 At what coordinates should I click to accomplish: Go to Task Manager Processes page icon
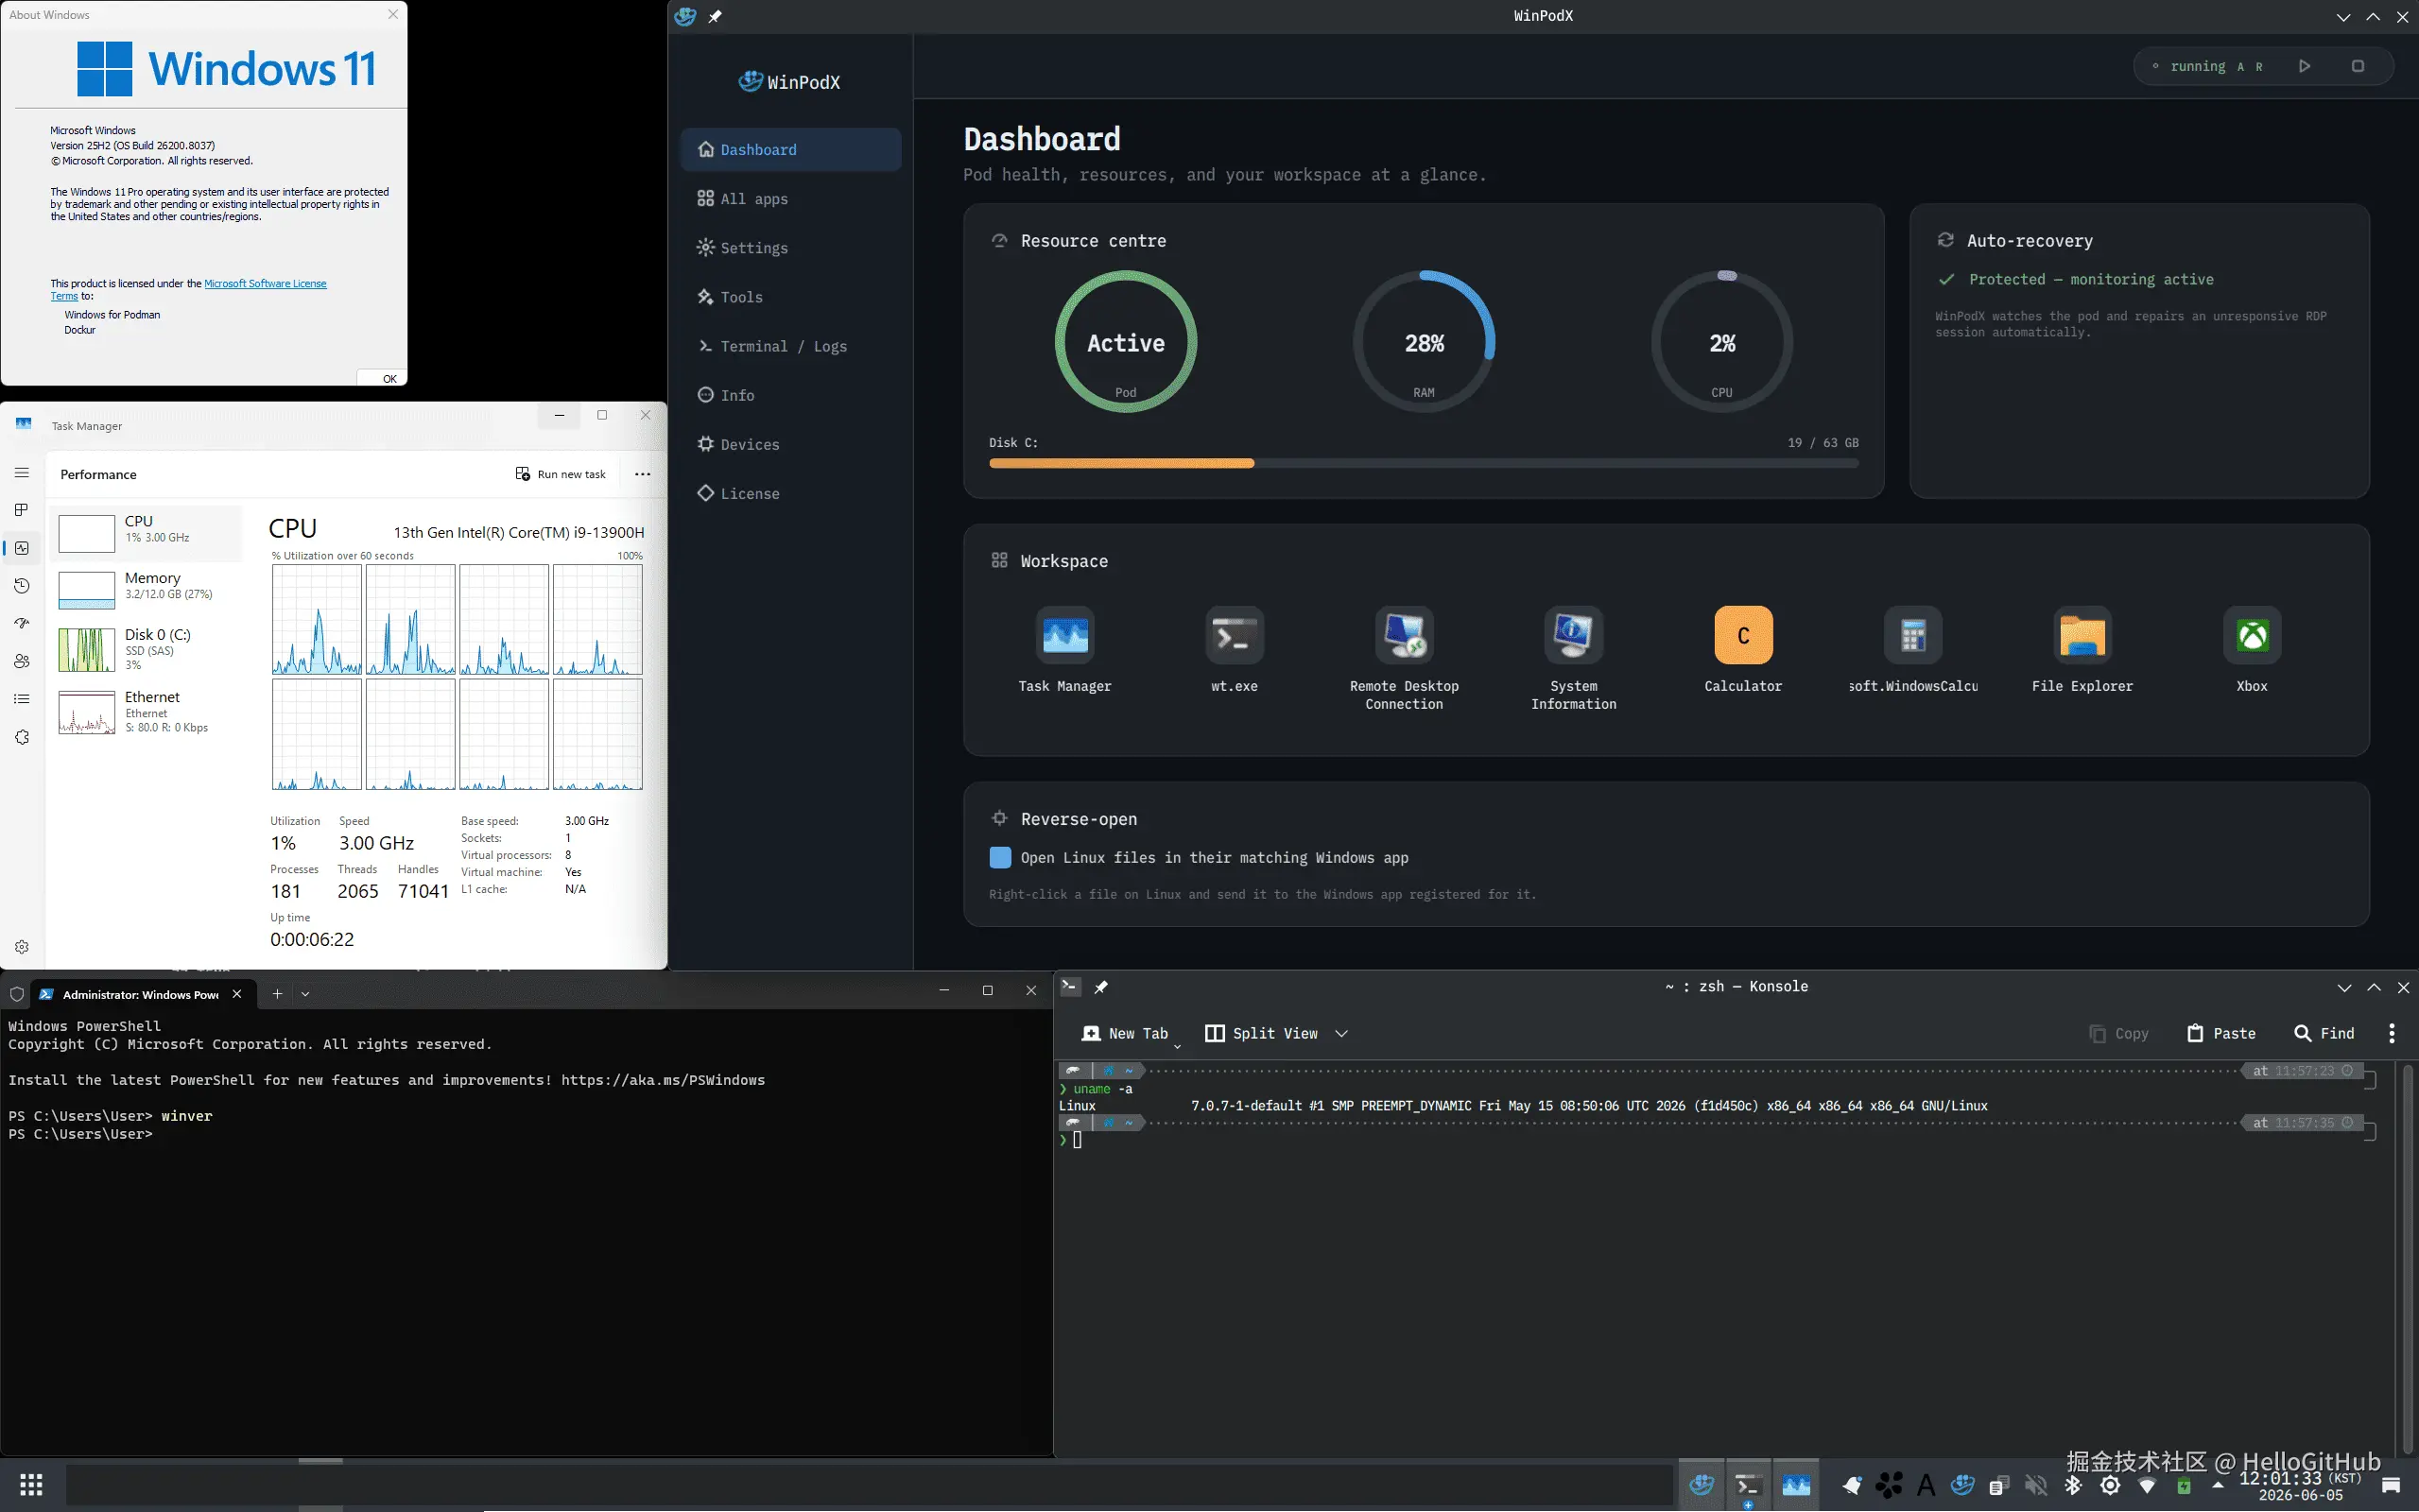tap(22, 510)
